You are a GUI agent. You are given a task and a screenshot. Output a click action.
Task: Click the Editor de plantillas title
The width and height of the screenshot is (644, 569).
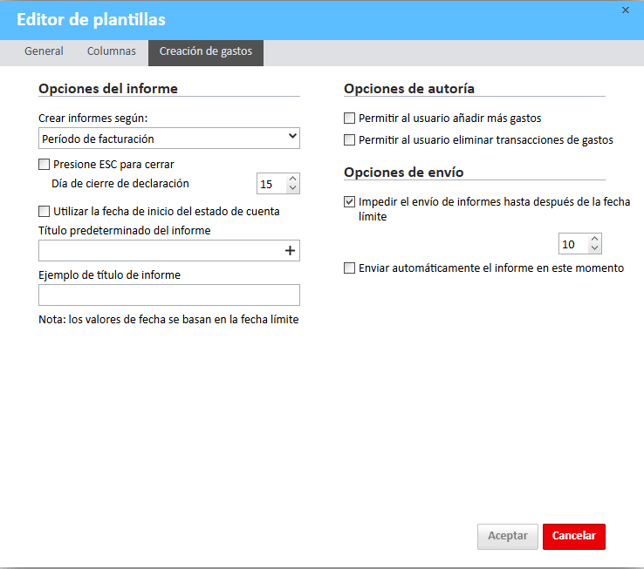[x=91, y=20]
